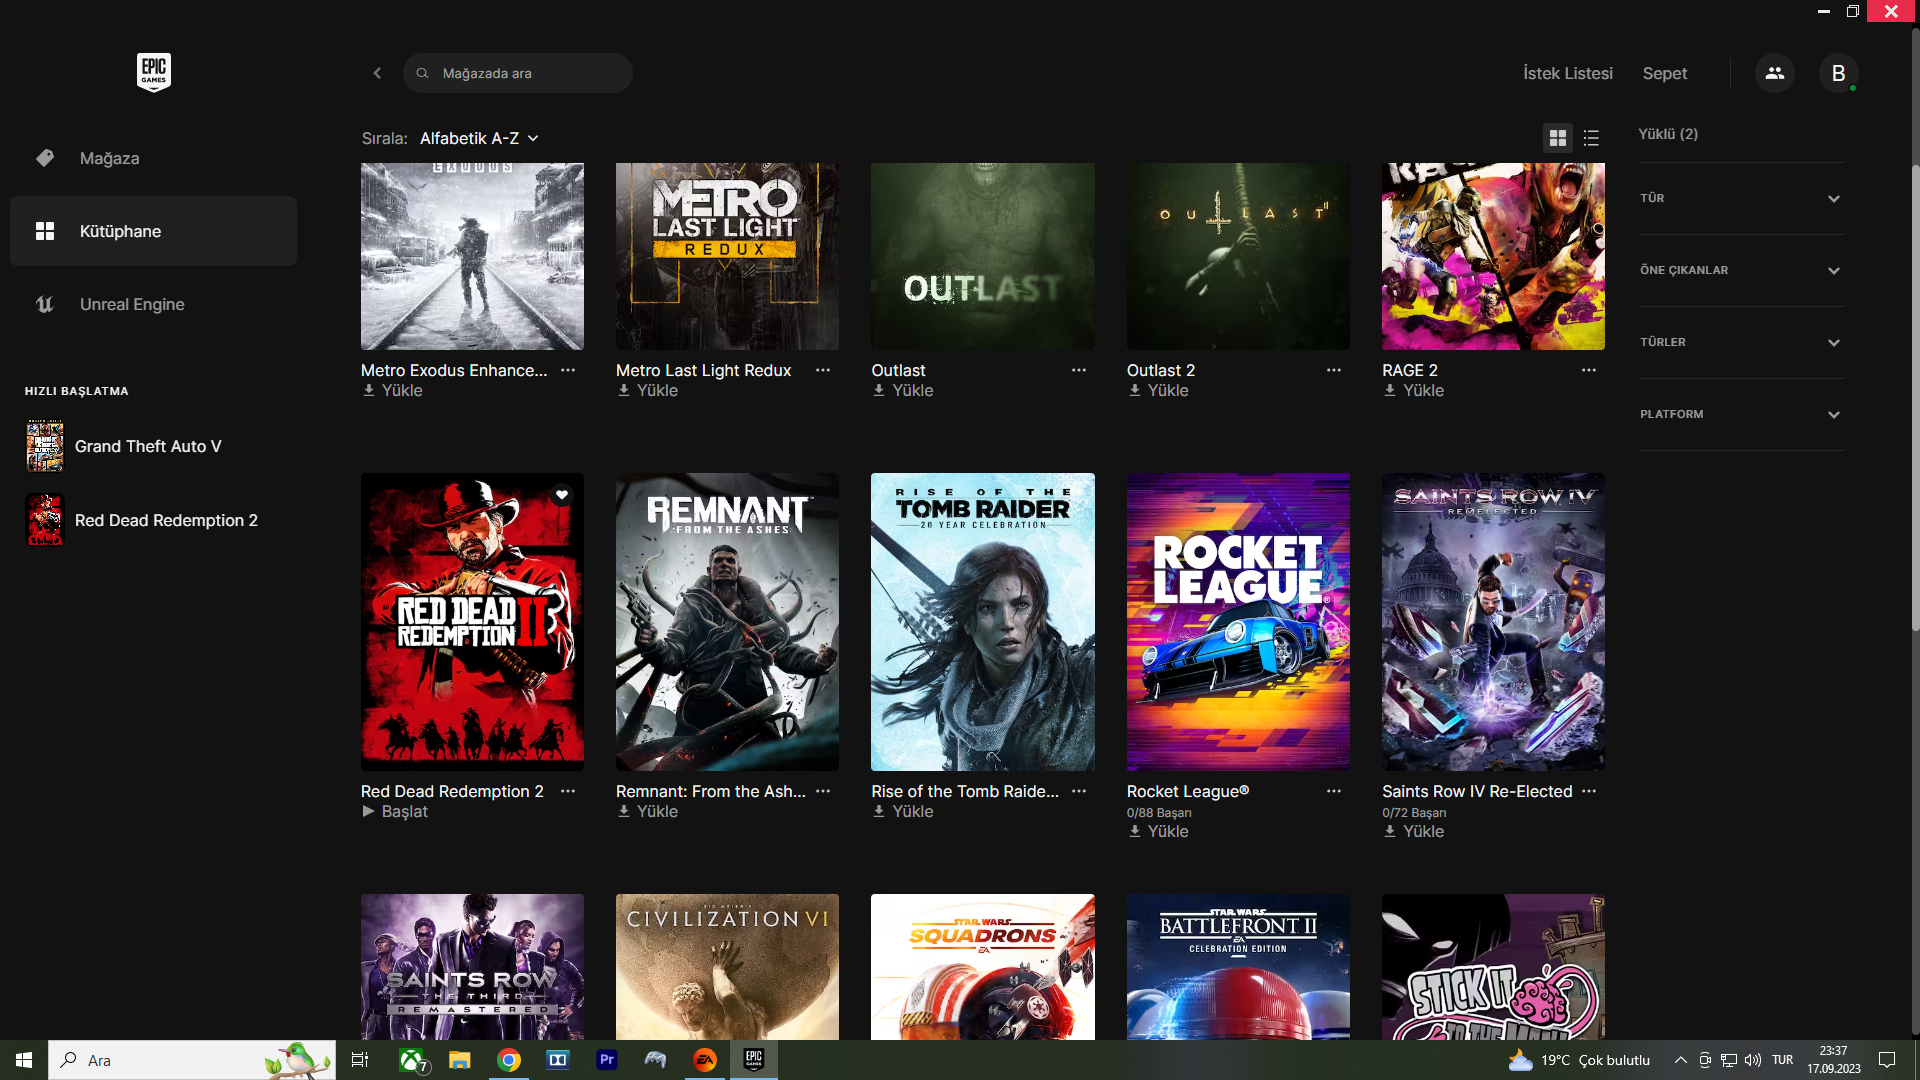Click the Epic Games taskbar icon
1920x1080 pixels.
coord(754,1060)
